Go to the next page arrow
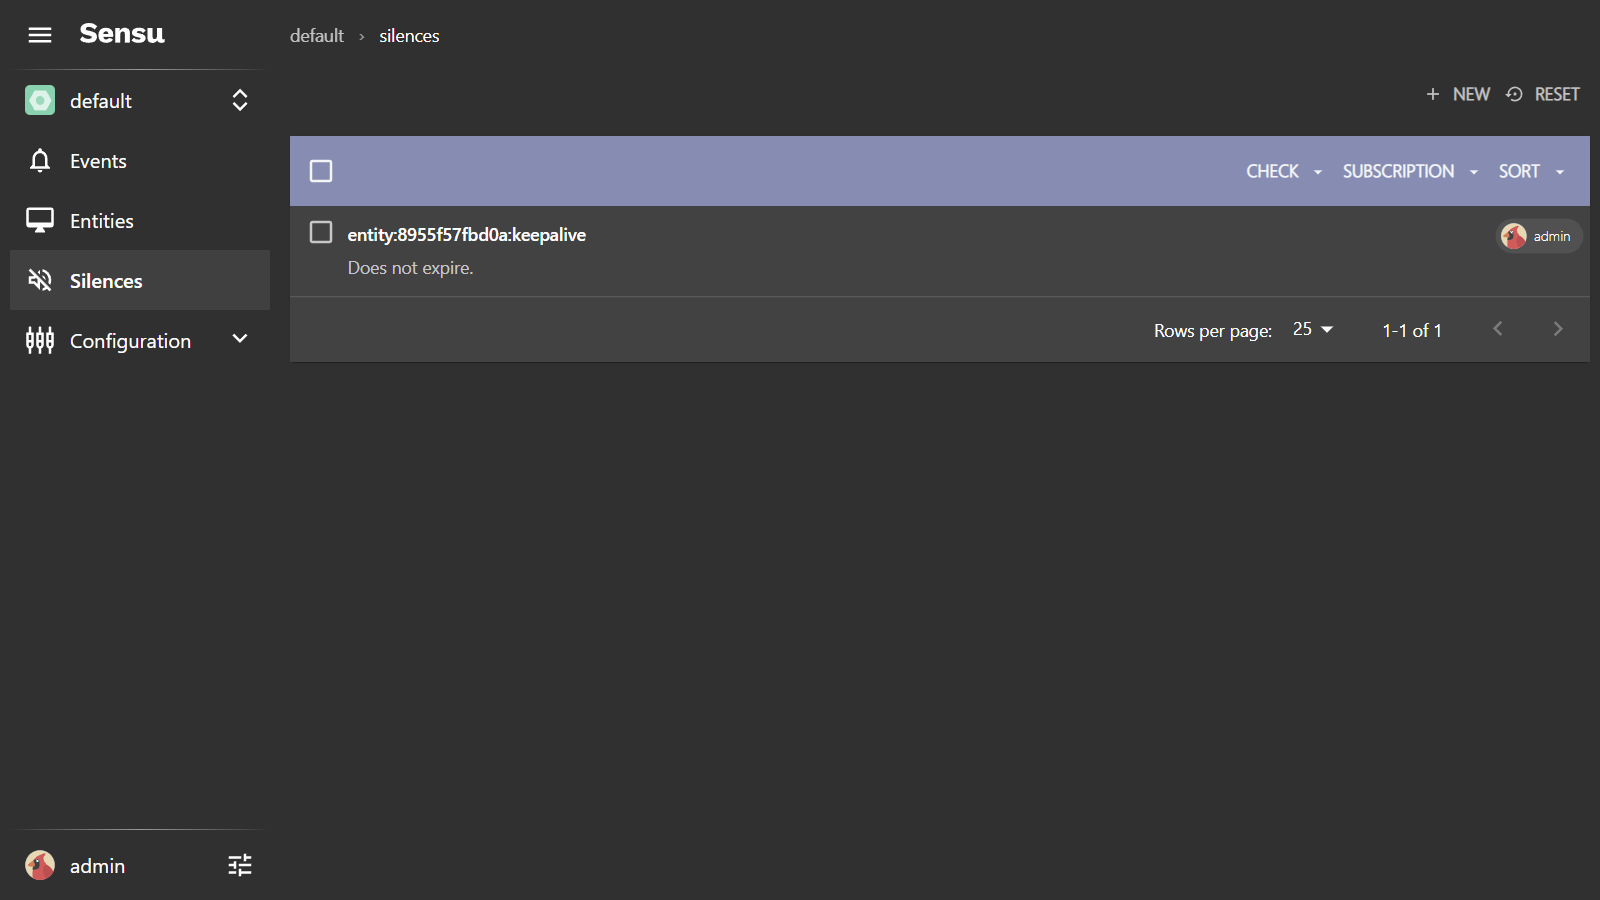Screen dimensions: 1600x900 click(1557, 329)
